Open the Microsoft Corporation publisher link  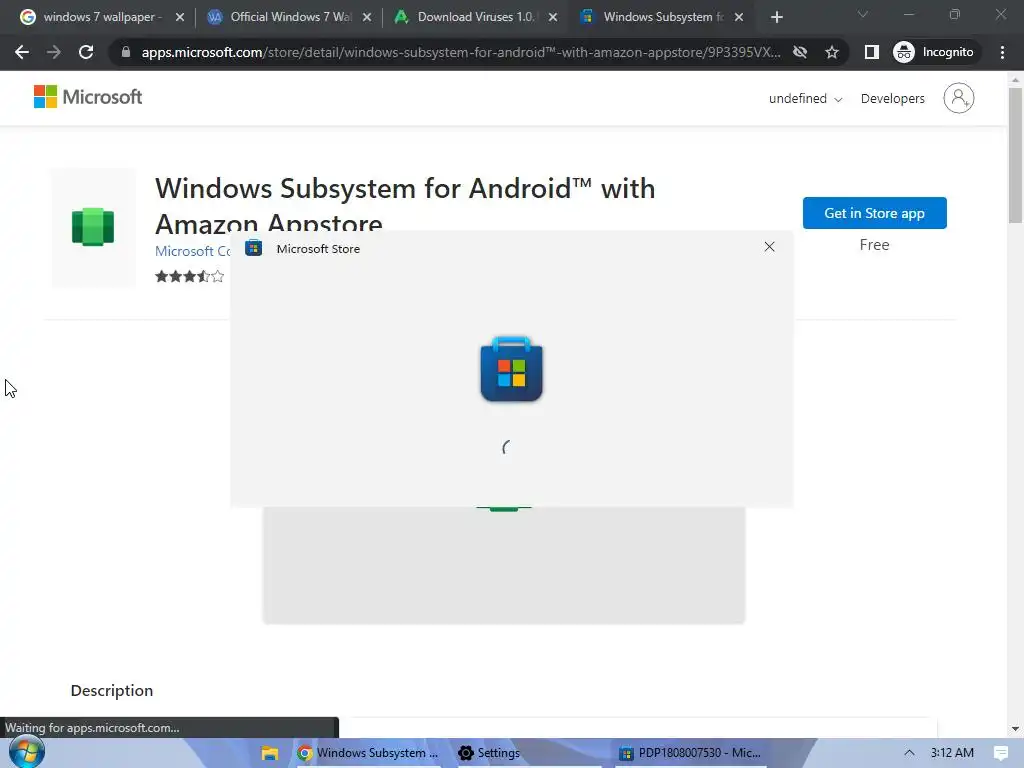(x=193, y=251)
